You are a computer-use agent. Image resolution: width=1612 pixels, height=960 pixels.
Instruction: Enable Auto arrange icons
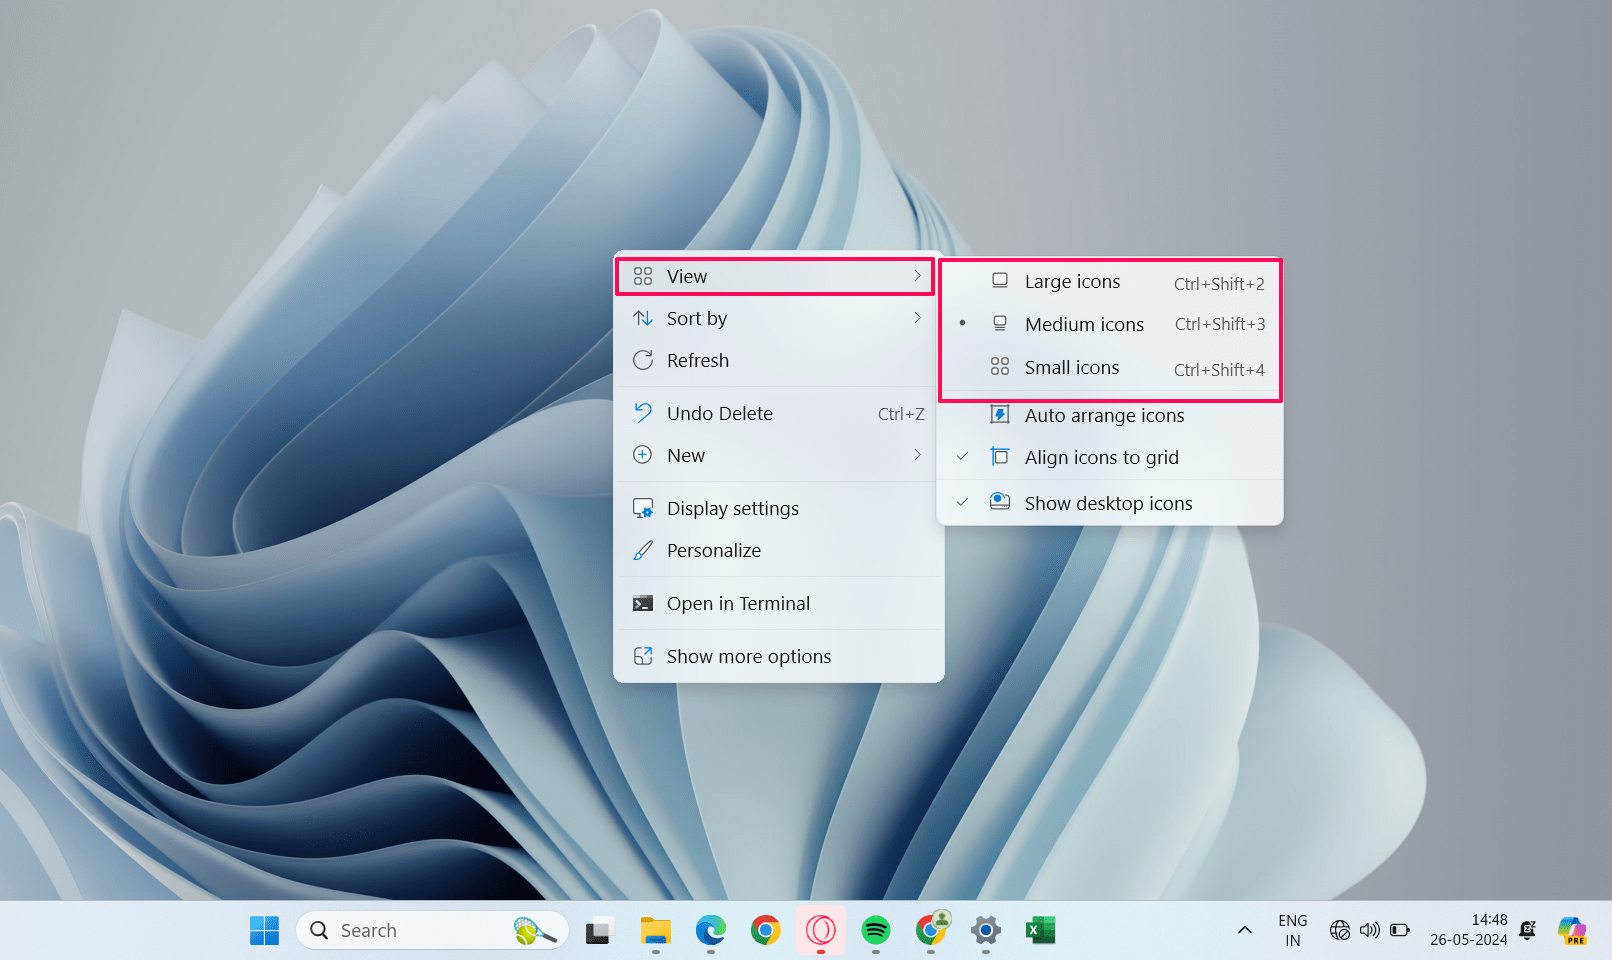(1104, 416)
